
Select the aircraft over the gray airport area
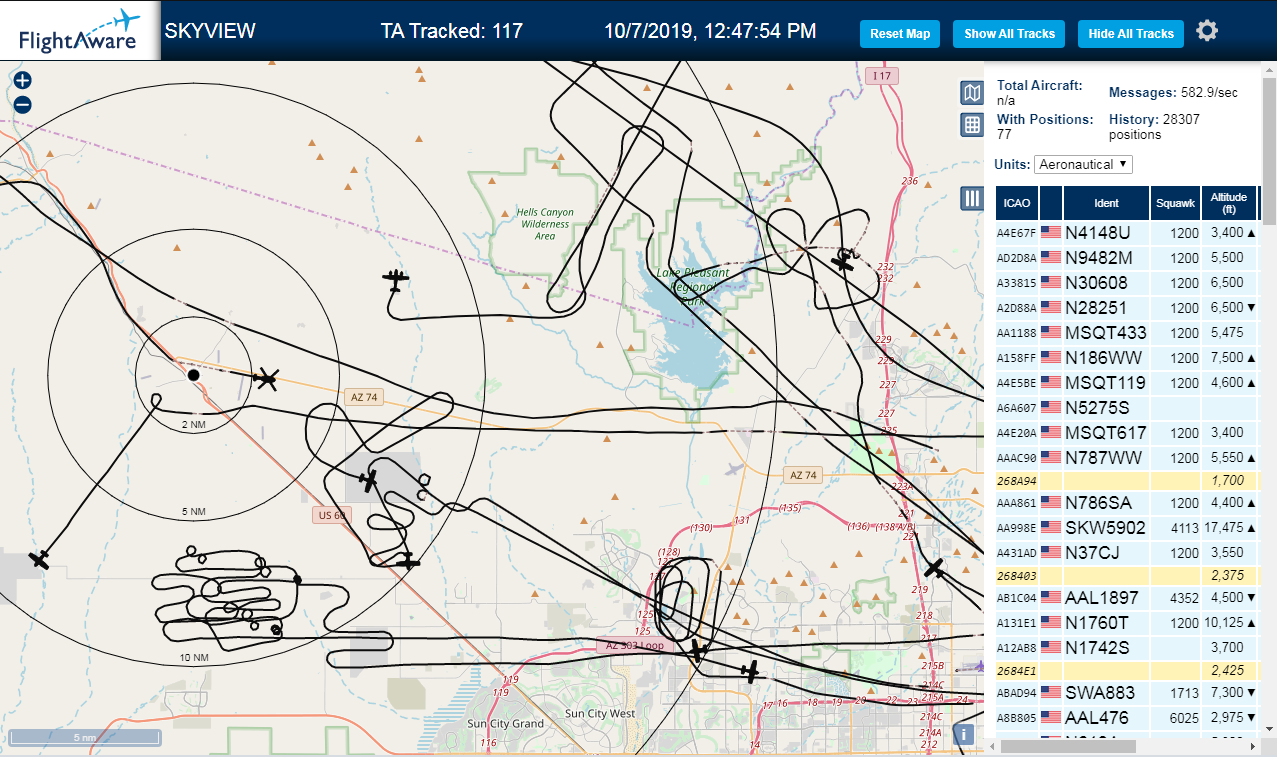(x=369, y=481)
